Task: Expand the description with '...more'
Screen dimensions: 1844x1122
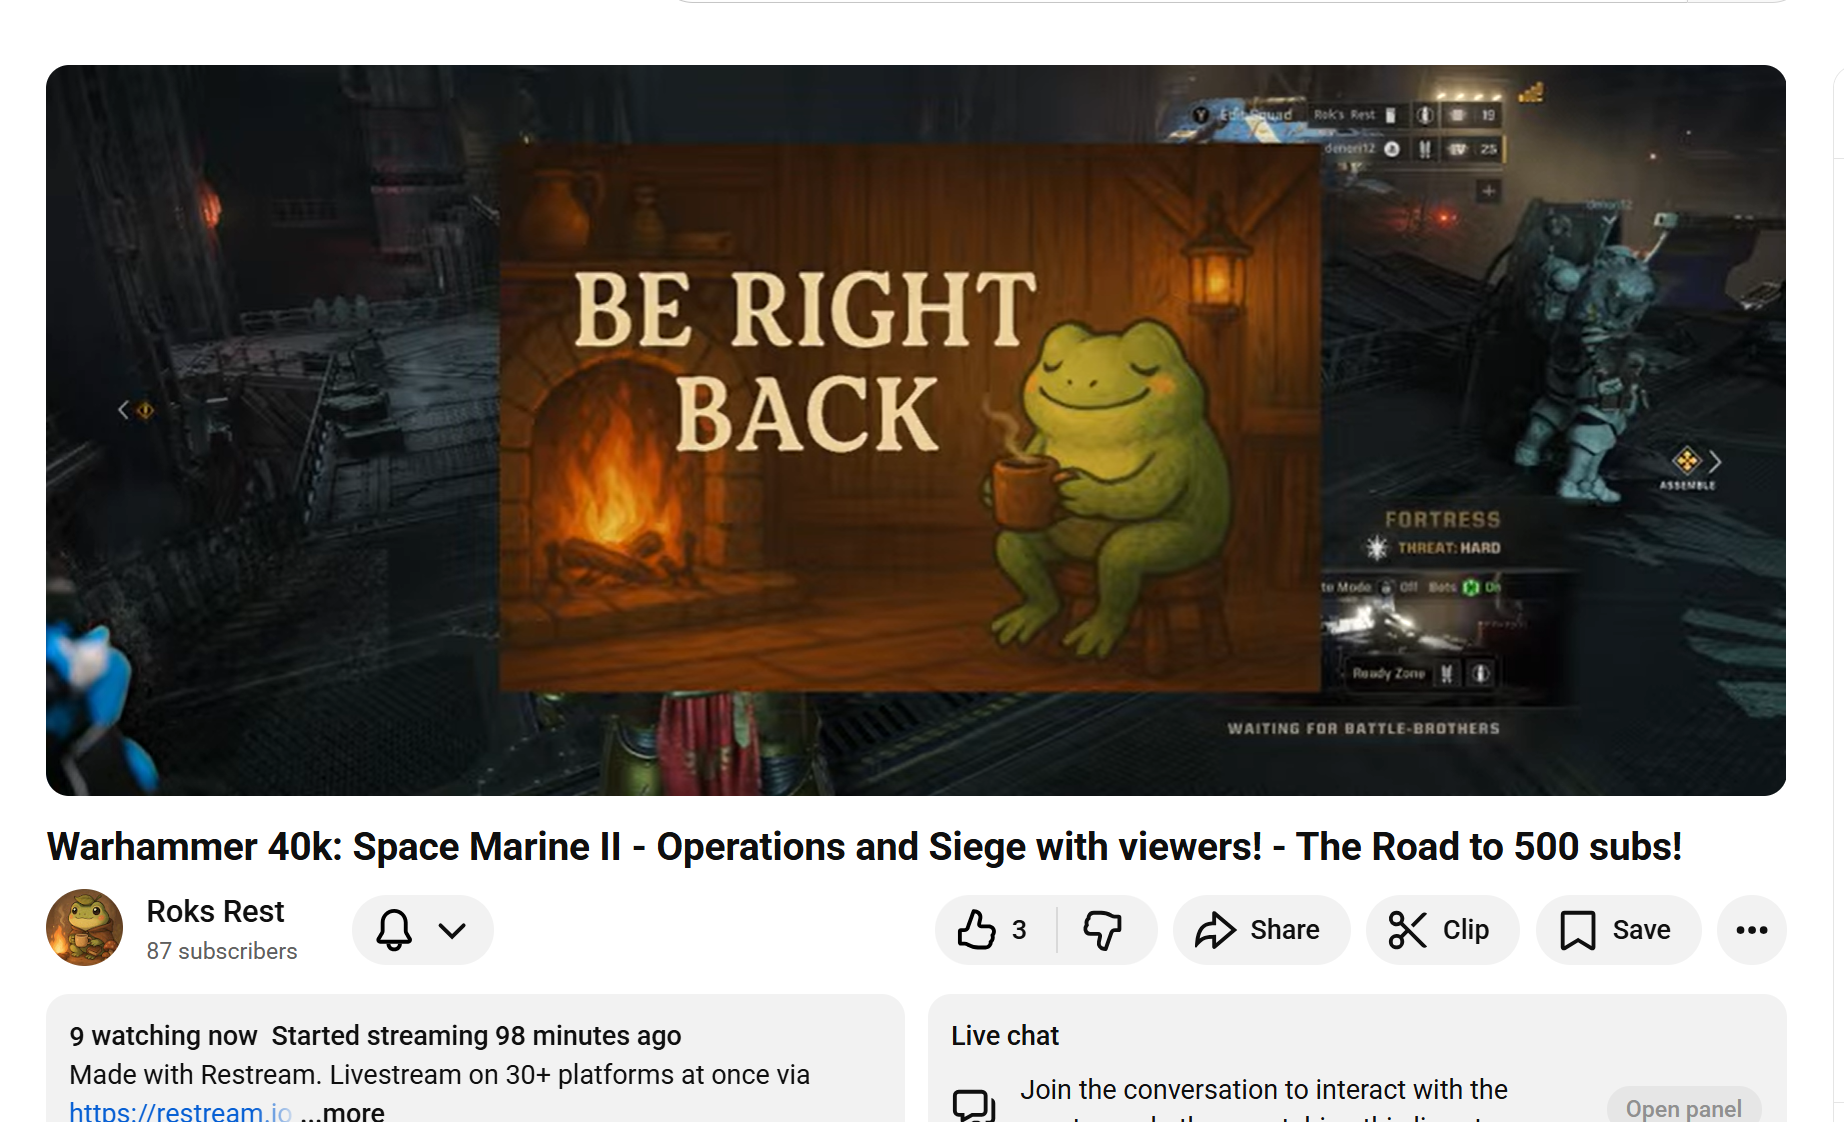Action: coord(343,1111)
